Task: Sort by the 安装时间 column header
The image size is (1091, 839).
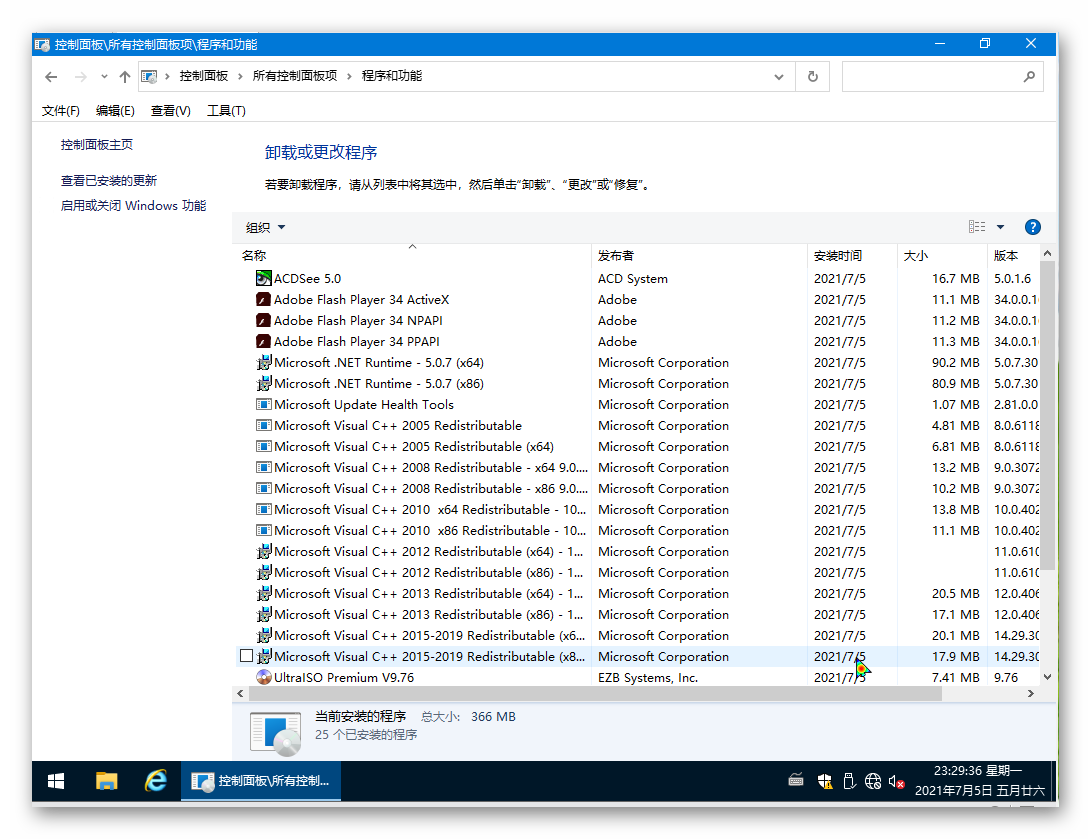Action: [852, 255]
